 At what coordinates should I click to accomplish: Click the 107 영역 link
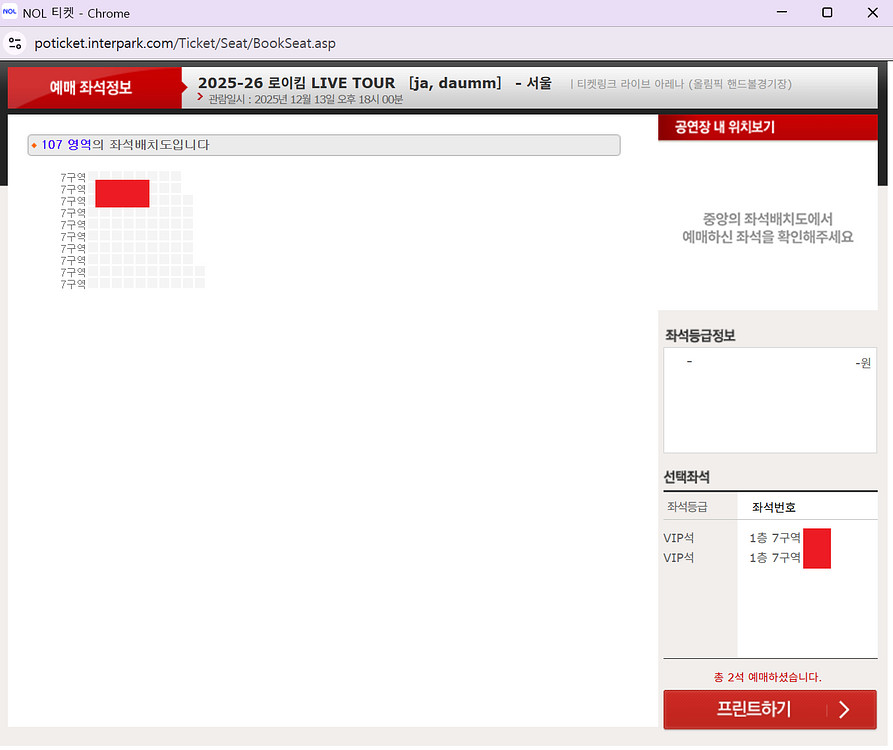[x=66, y=145]
